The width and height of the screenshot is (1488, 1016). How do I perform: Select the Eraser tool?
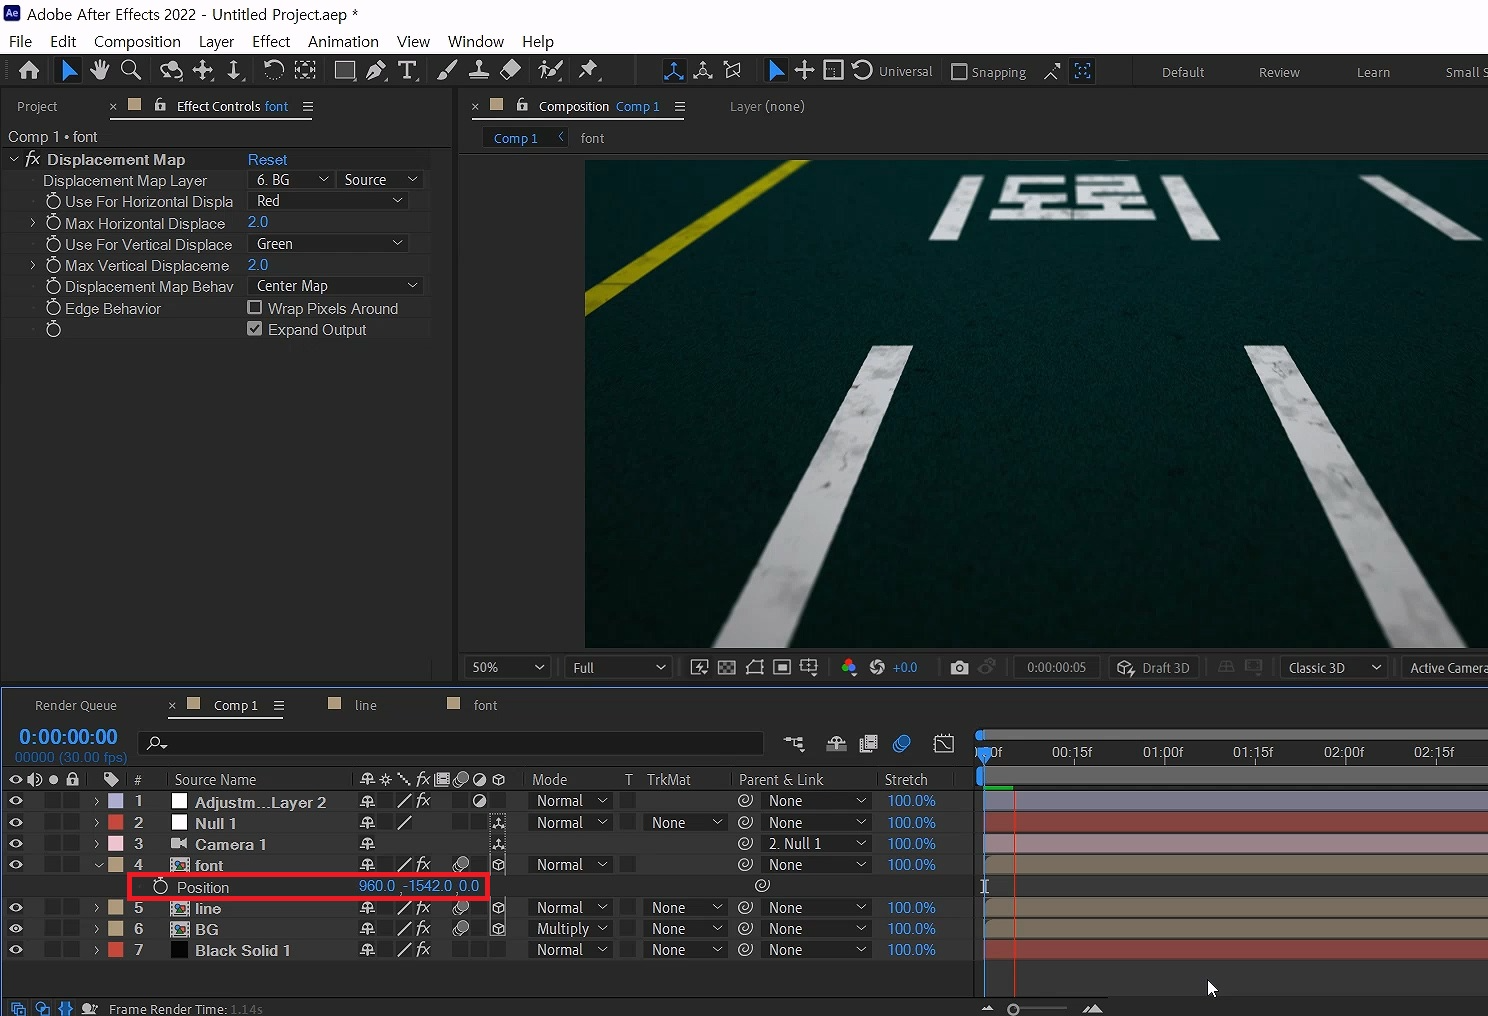510,70
